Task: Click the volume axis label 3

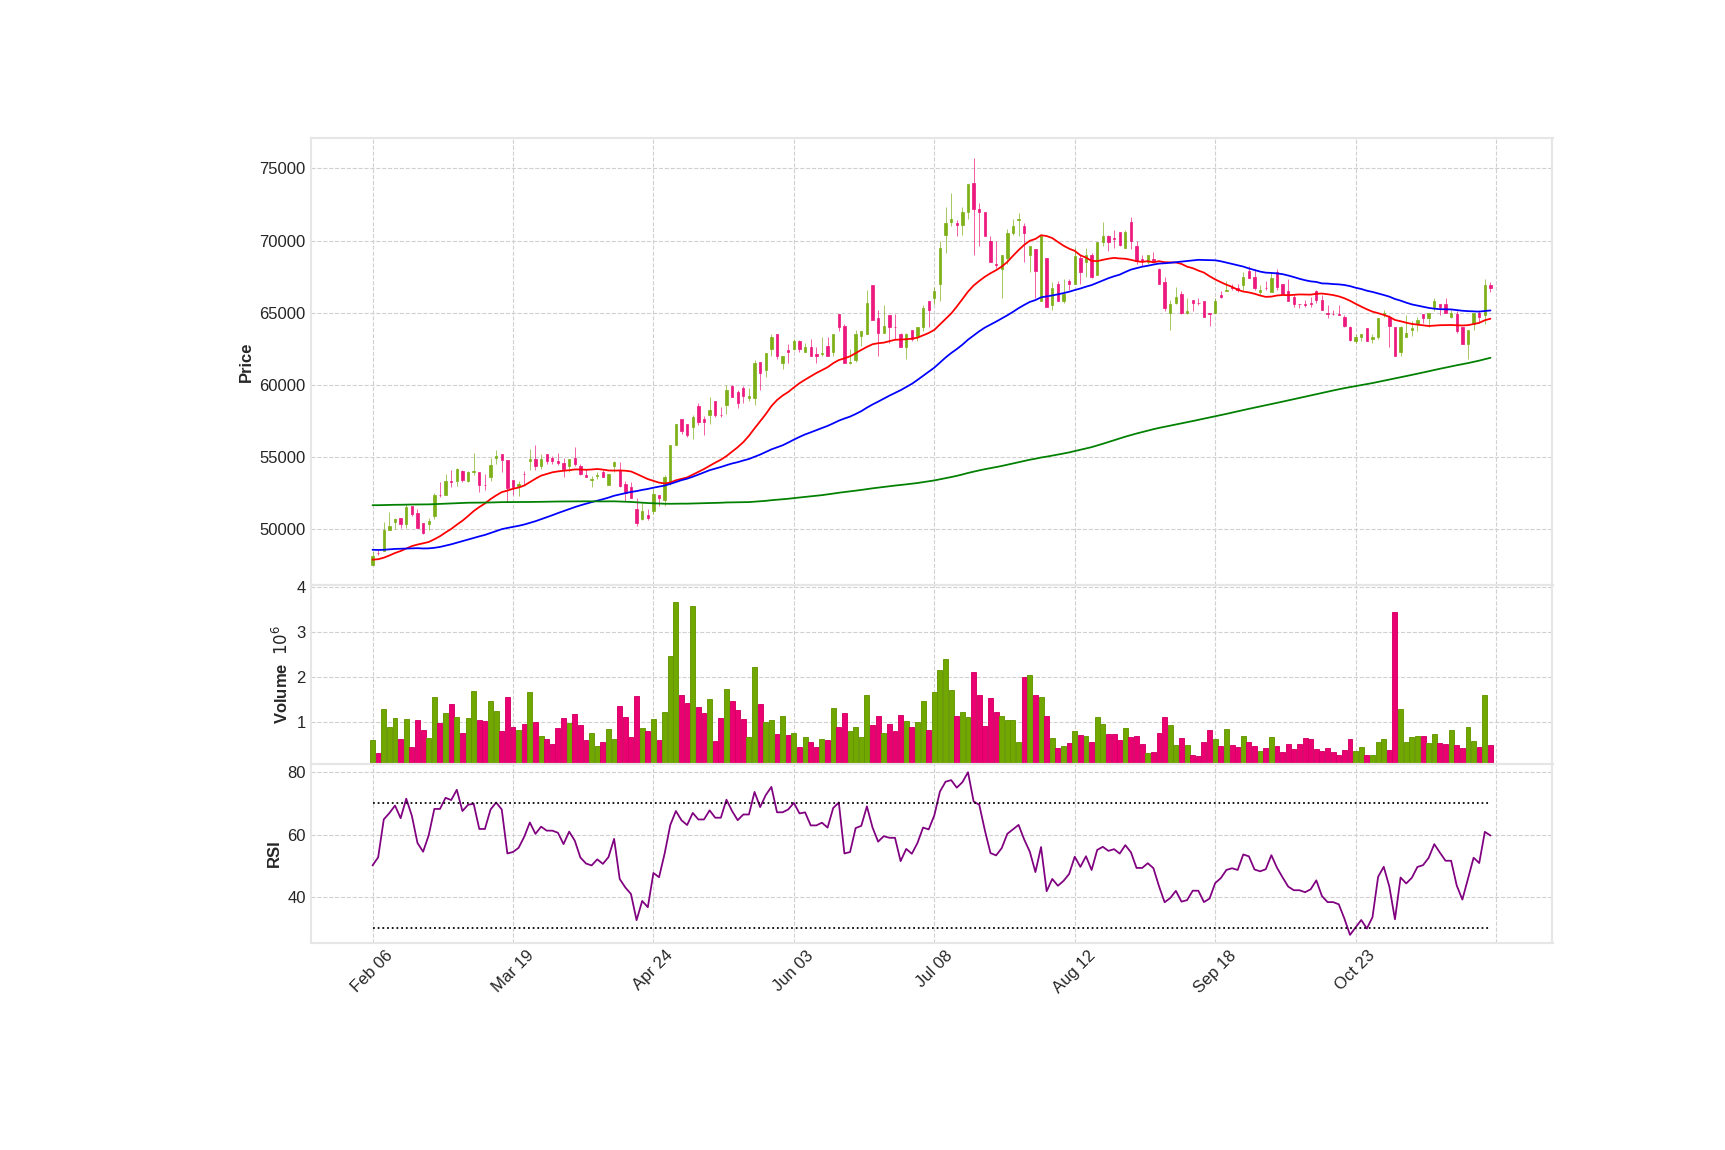Action: click(301, 633)
